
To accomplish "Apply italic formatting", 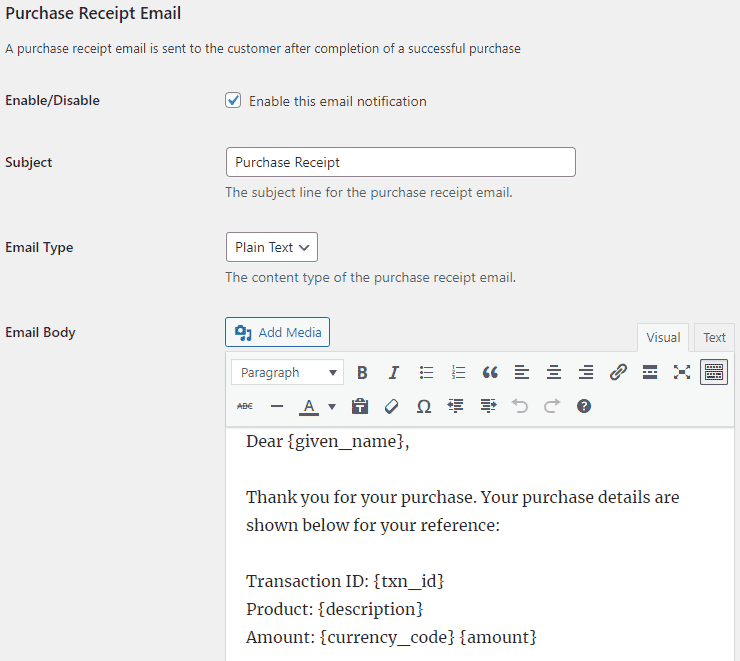I will 394,373.
